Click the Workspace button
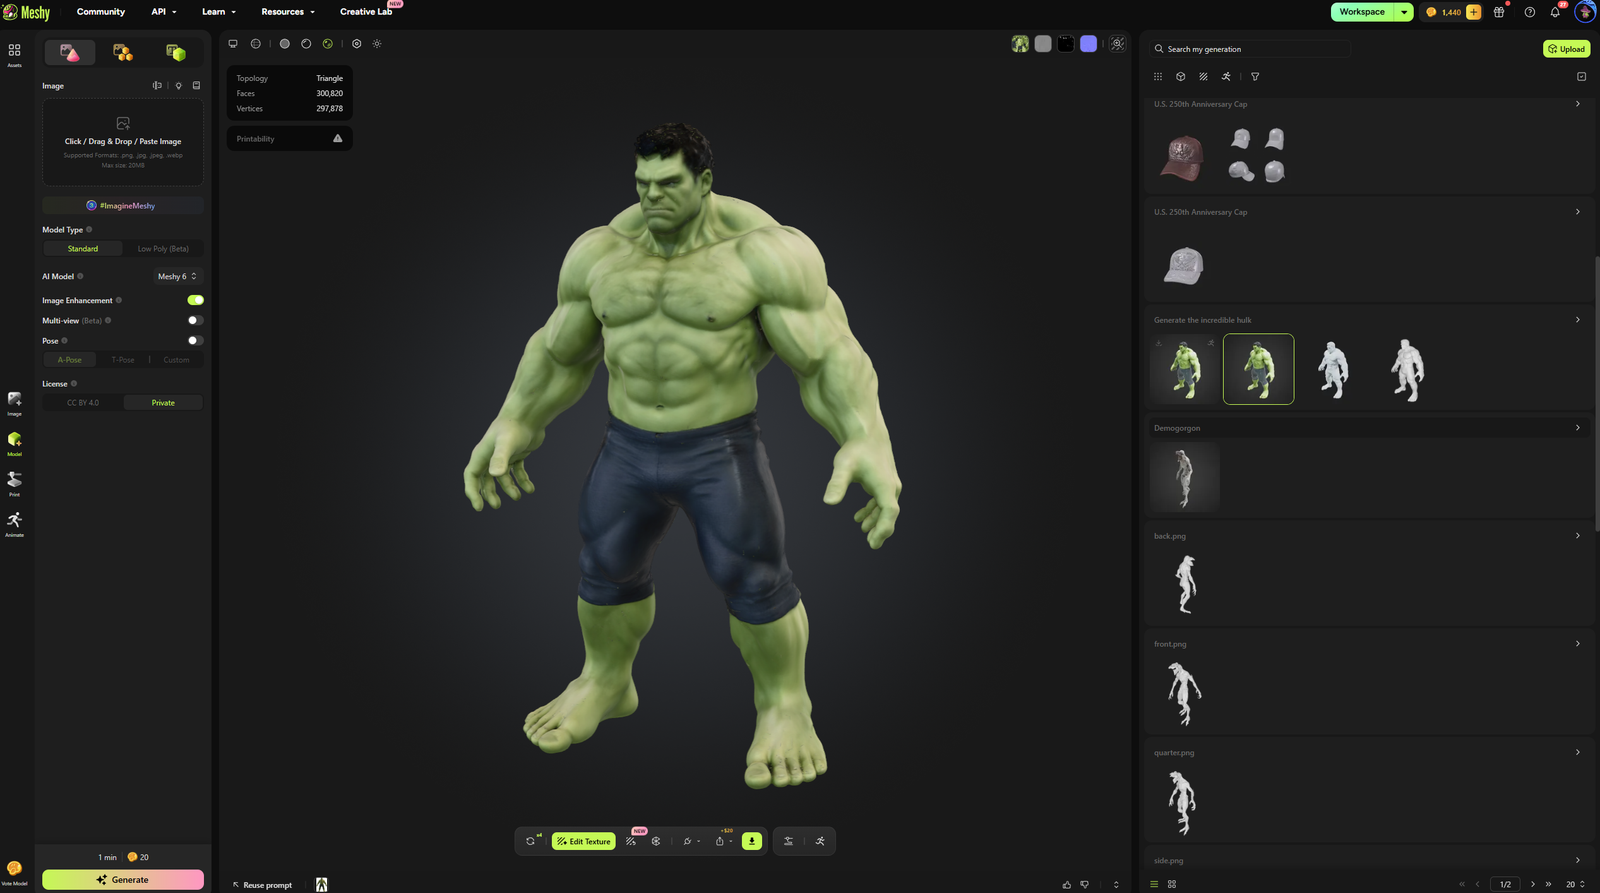1600x893 pixels. 1363,12
